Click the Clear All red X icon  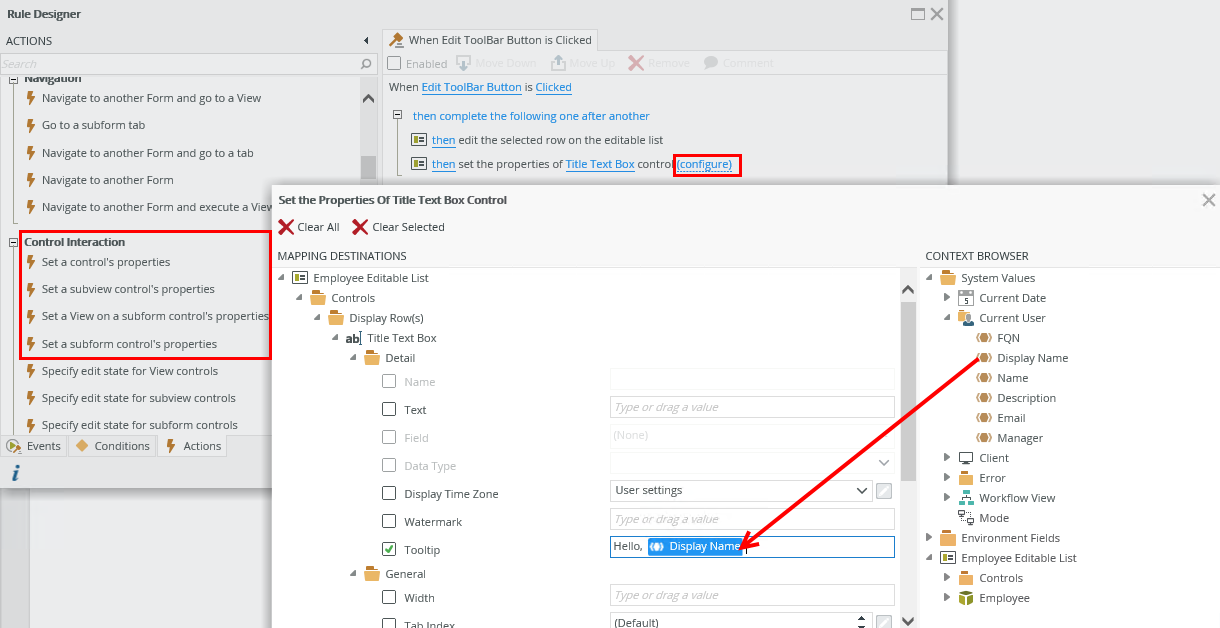click(286, 227)
